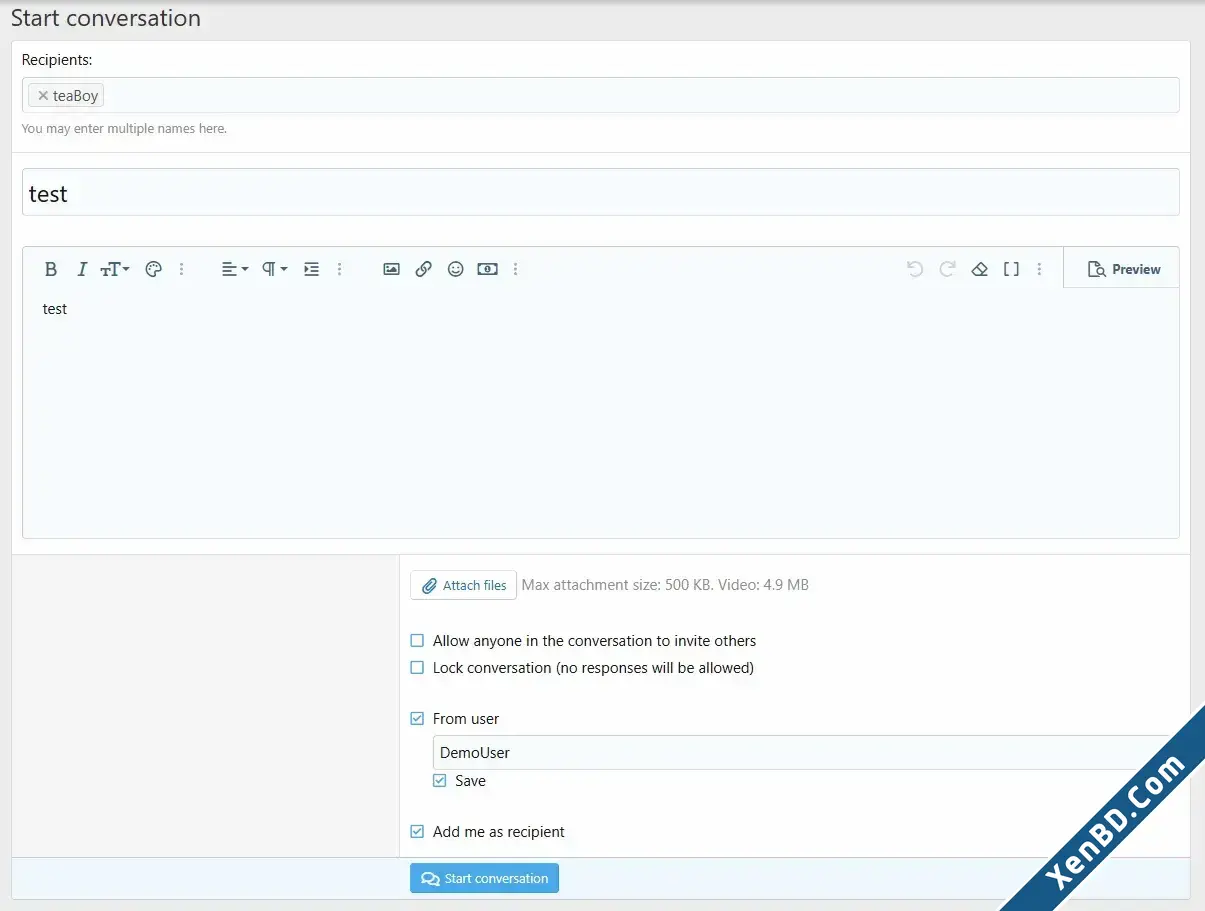This screenshot has height=911, width=1205.
Task: Open the paragraph format dropdown
Action: pyautogui.click(x=275, y=269)
